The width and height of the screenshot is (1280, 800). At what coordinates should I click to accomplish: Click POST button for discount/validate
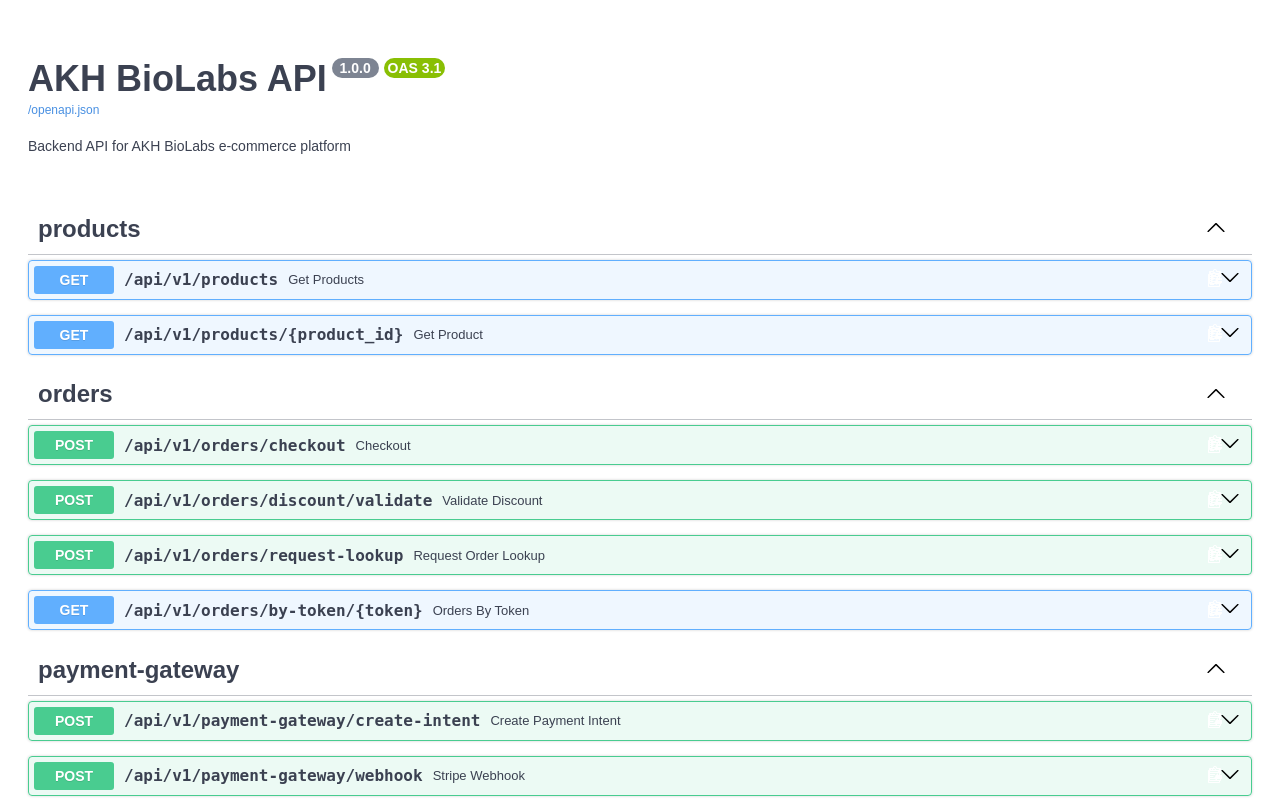74,500
